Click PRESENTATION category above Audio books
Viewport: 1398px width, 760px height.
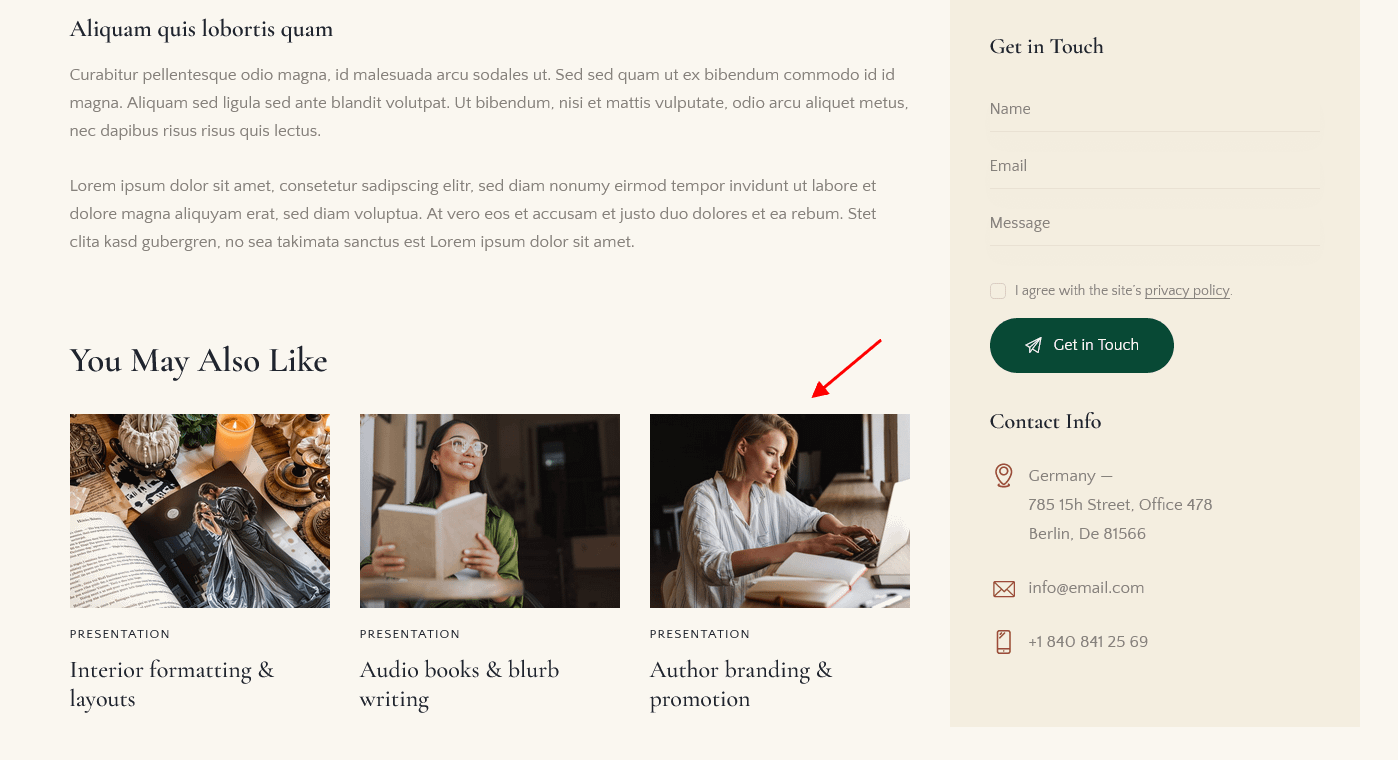(x=410, y=634)
